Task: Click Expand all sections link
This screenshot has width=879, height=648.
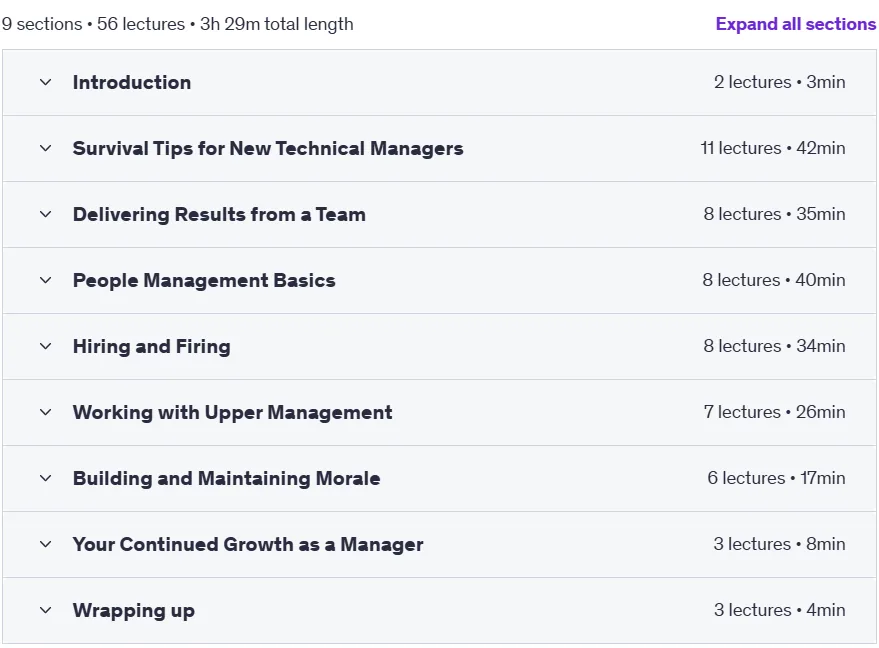Action: point(795,24)
